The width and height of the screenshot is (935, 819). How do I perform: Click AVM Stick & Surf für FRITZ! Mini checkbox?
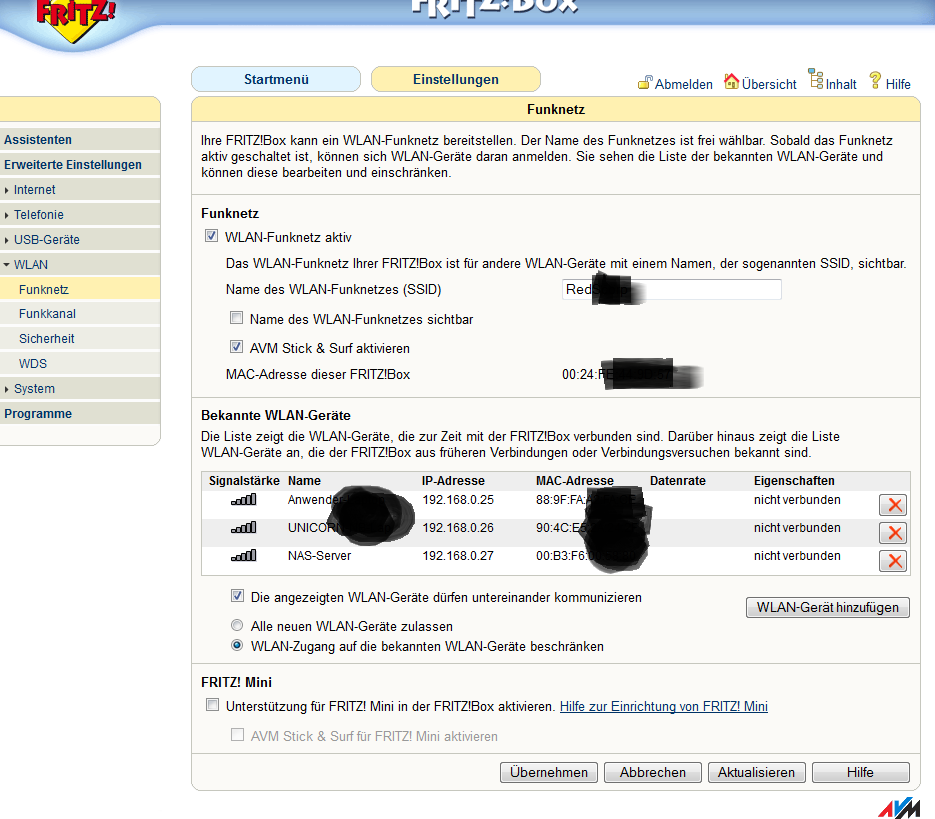pyautogui.click(x=237, y=735)
